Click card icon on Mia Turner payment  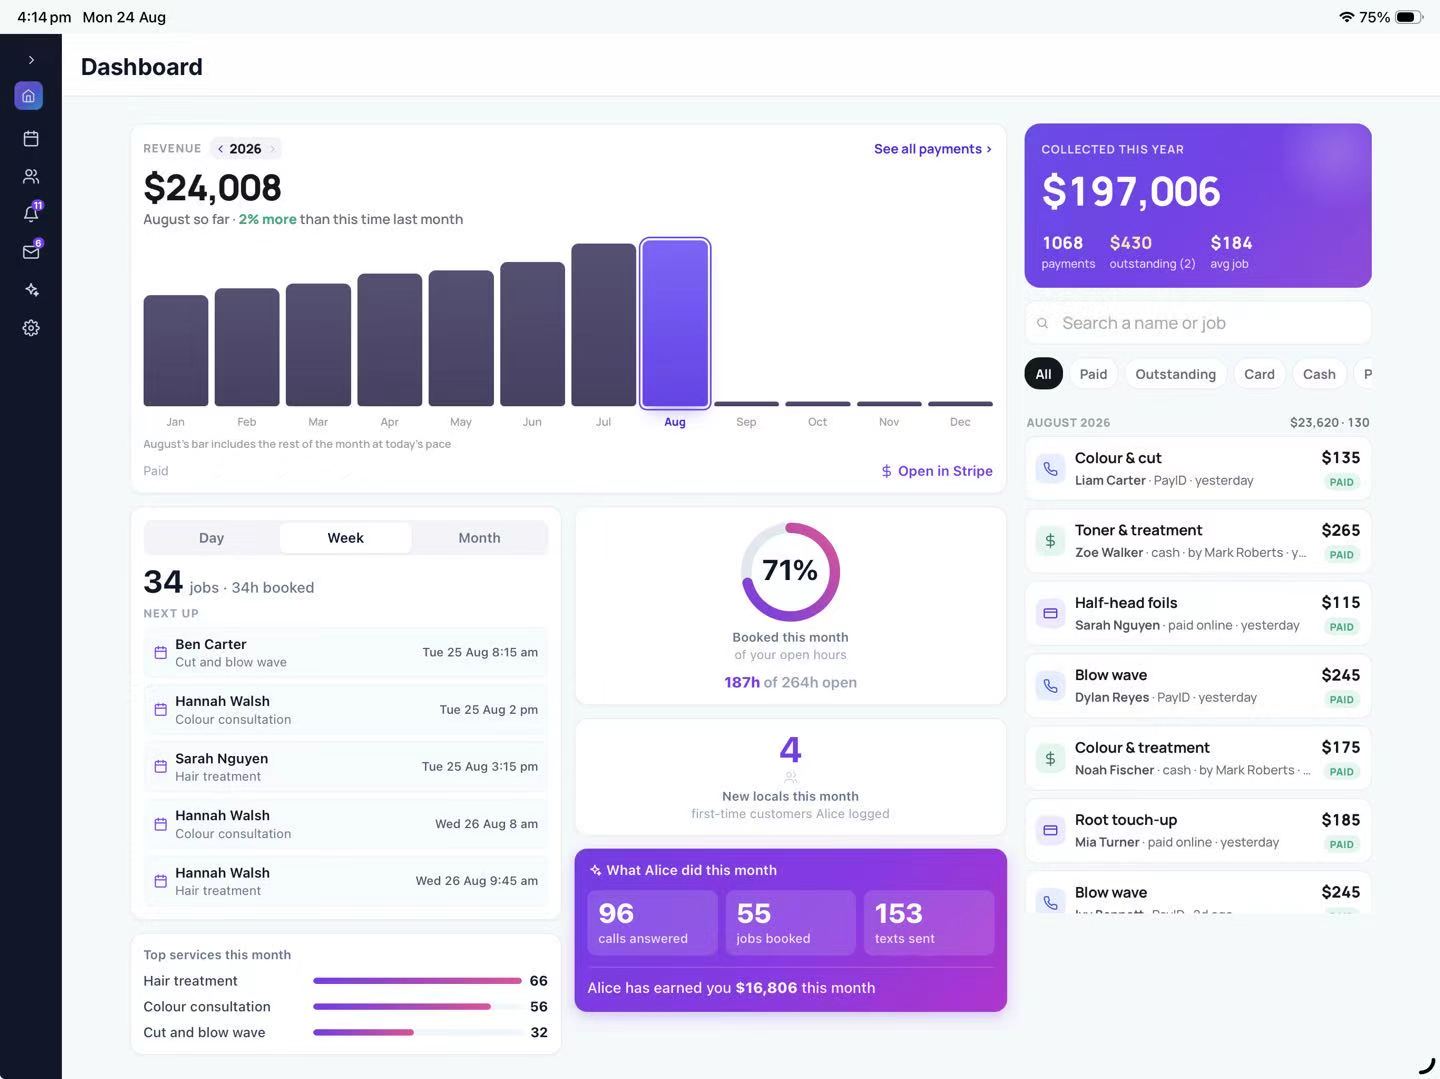[x=1050, y=831]
